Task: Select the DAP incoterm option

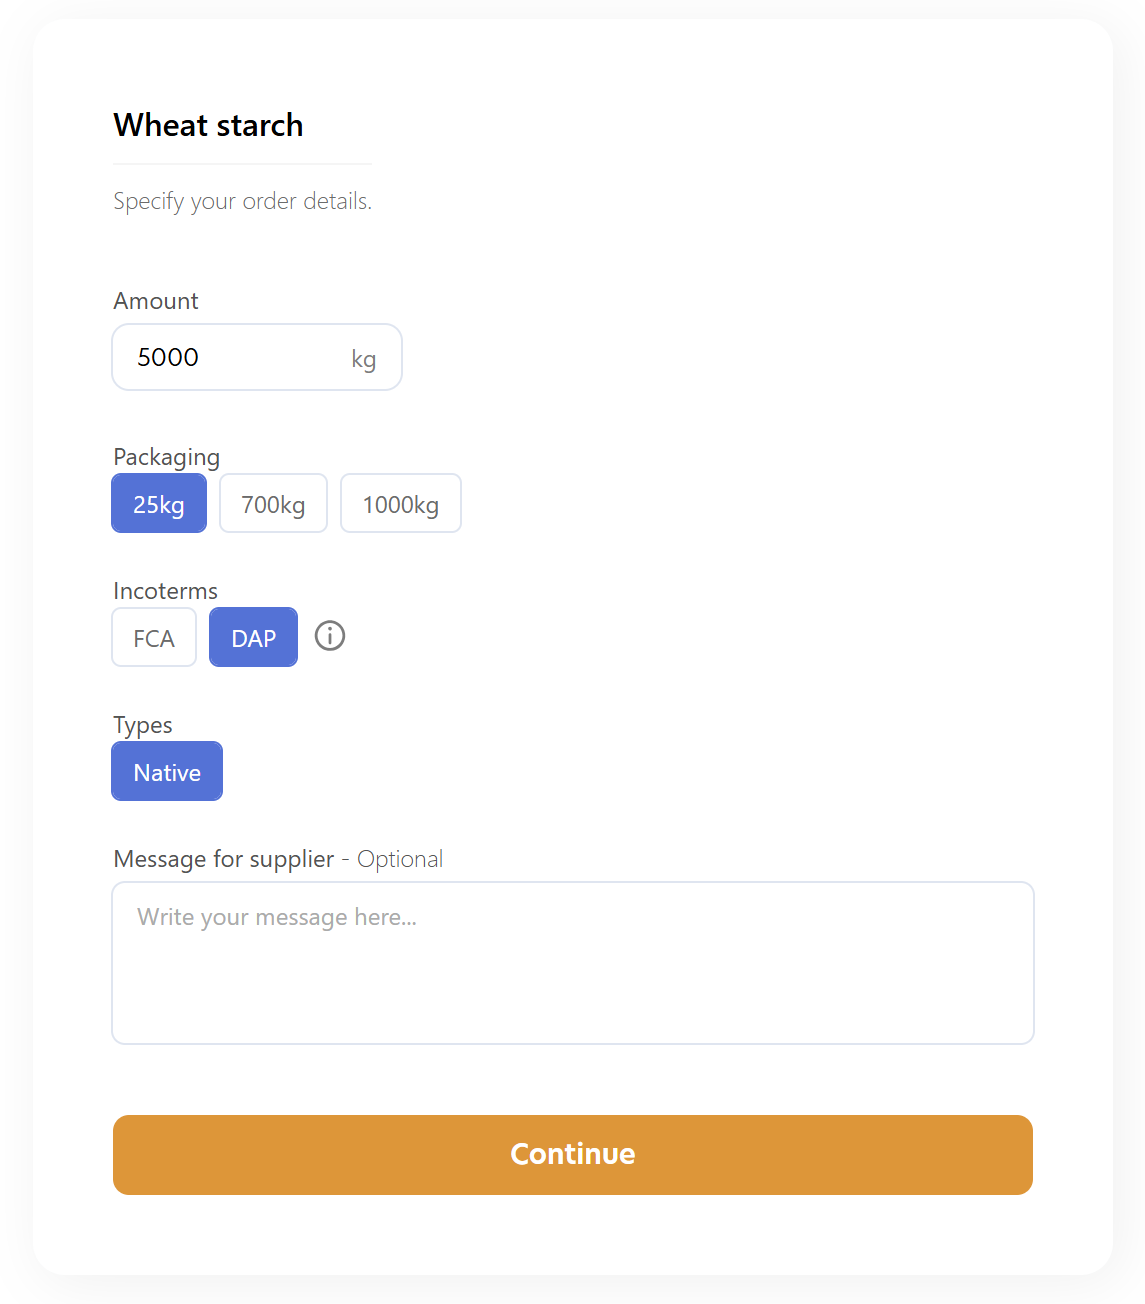Action: tap(253, 638)
